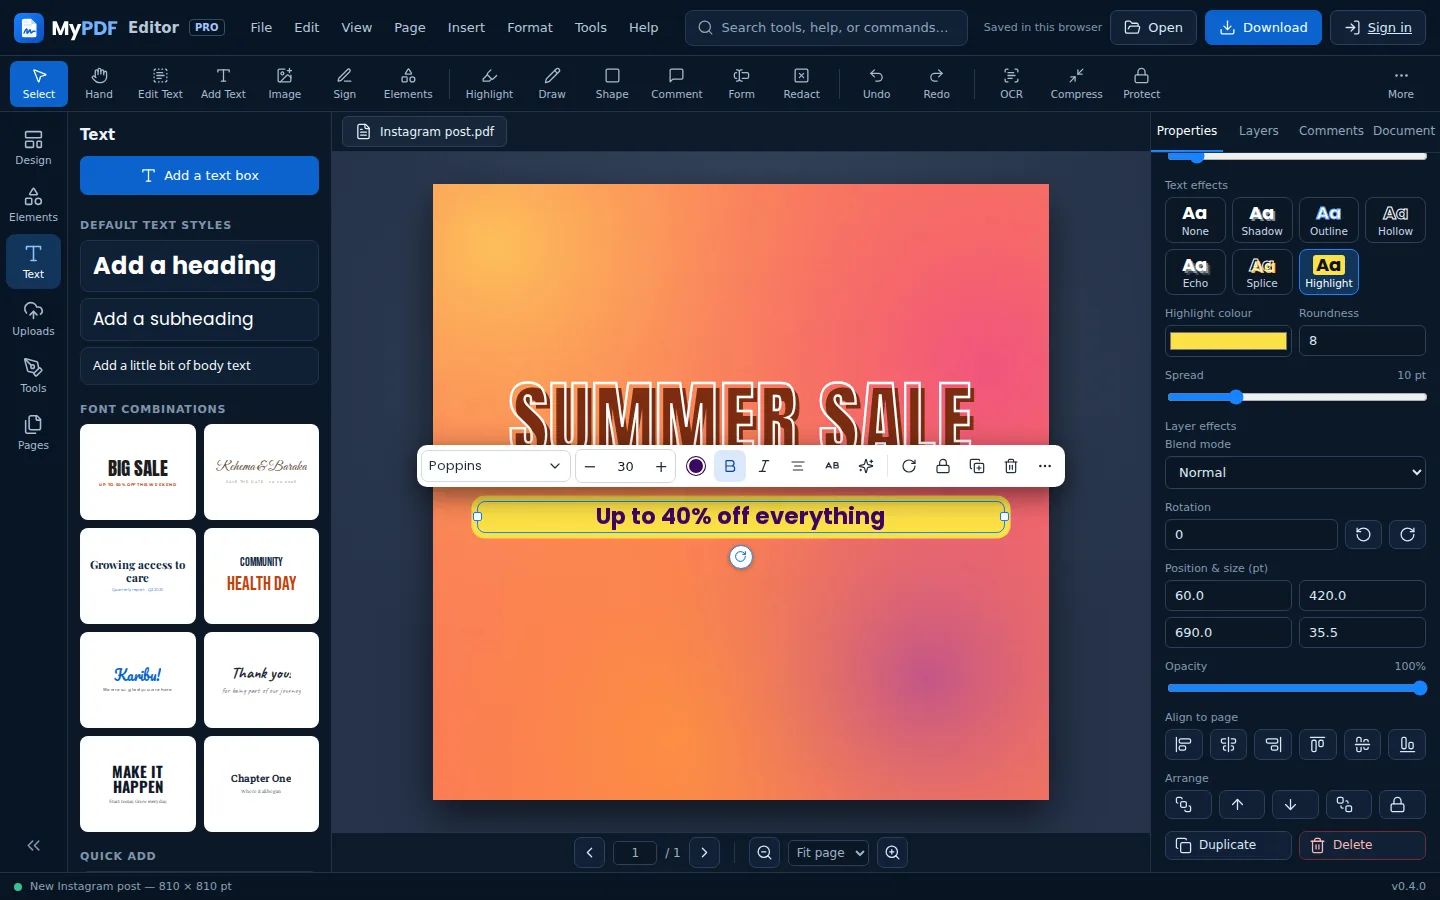Switch to the Layers tab
The width and height of the screenshot is (1440, 900).
pyautogui.click(x=1258, y=131)
